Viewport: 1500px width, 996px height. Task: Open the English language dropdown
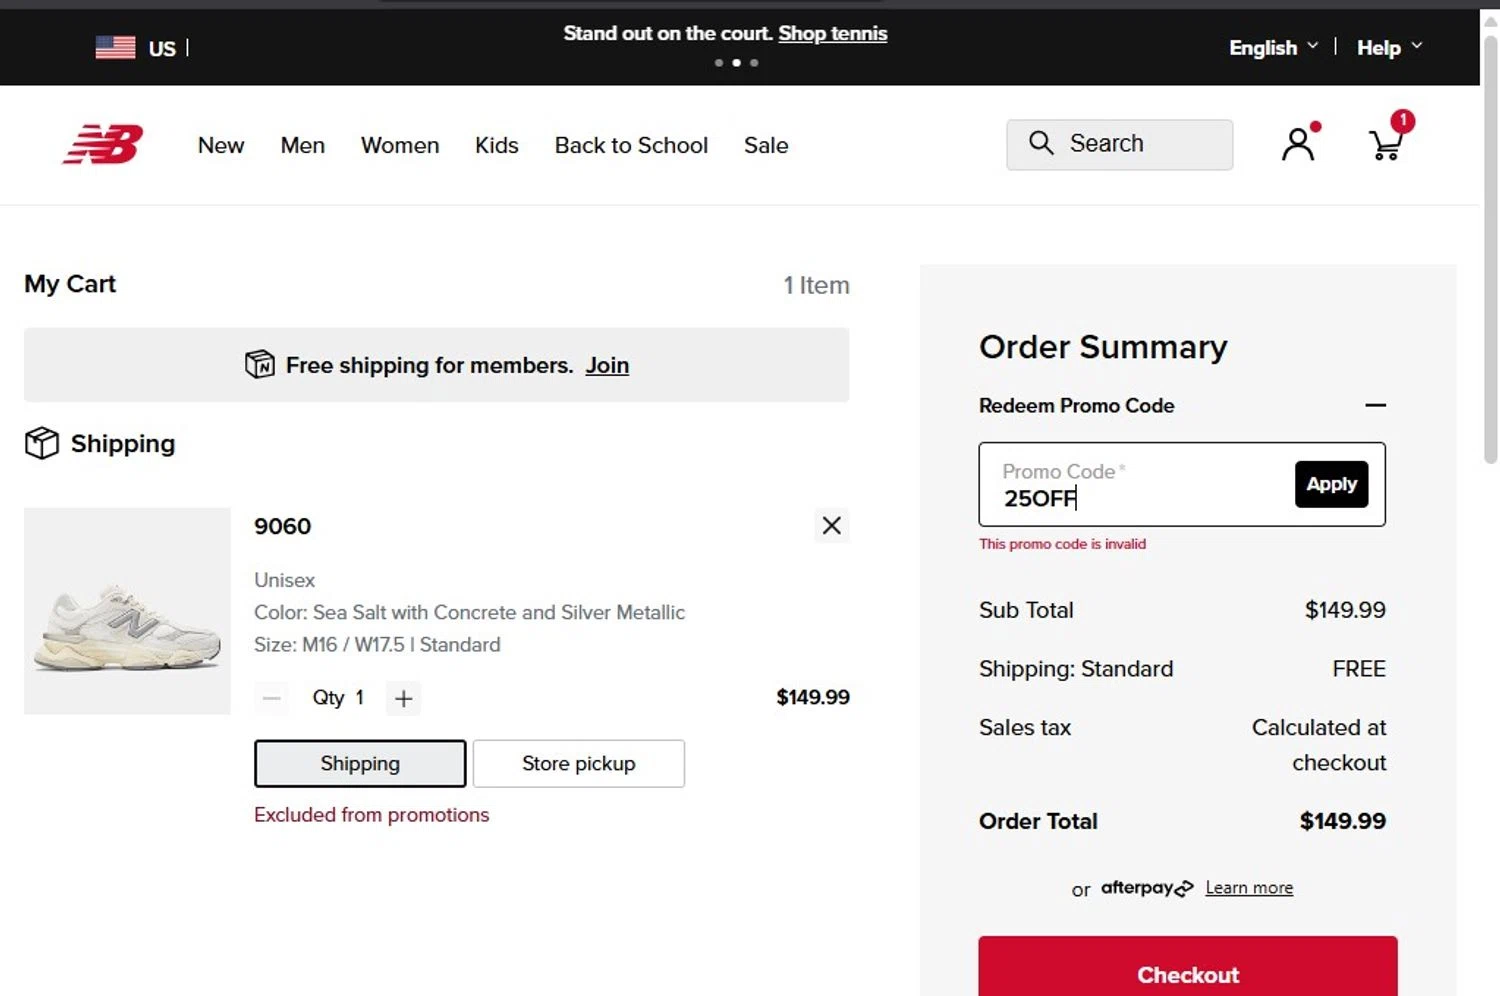click(1273, 47)
